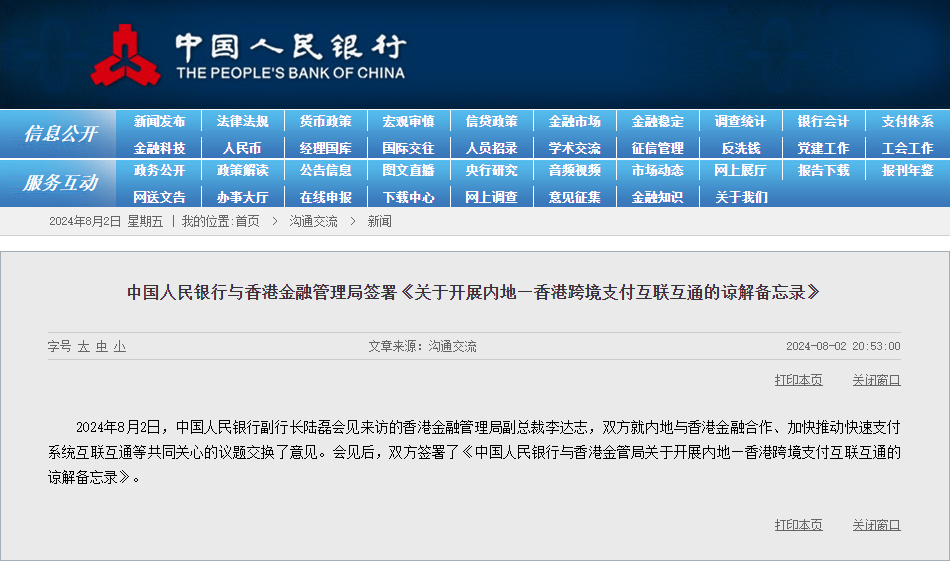This screenshot has height=564, width=952.
Task: Set the article font size to 大
Action: click(84, 347)
